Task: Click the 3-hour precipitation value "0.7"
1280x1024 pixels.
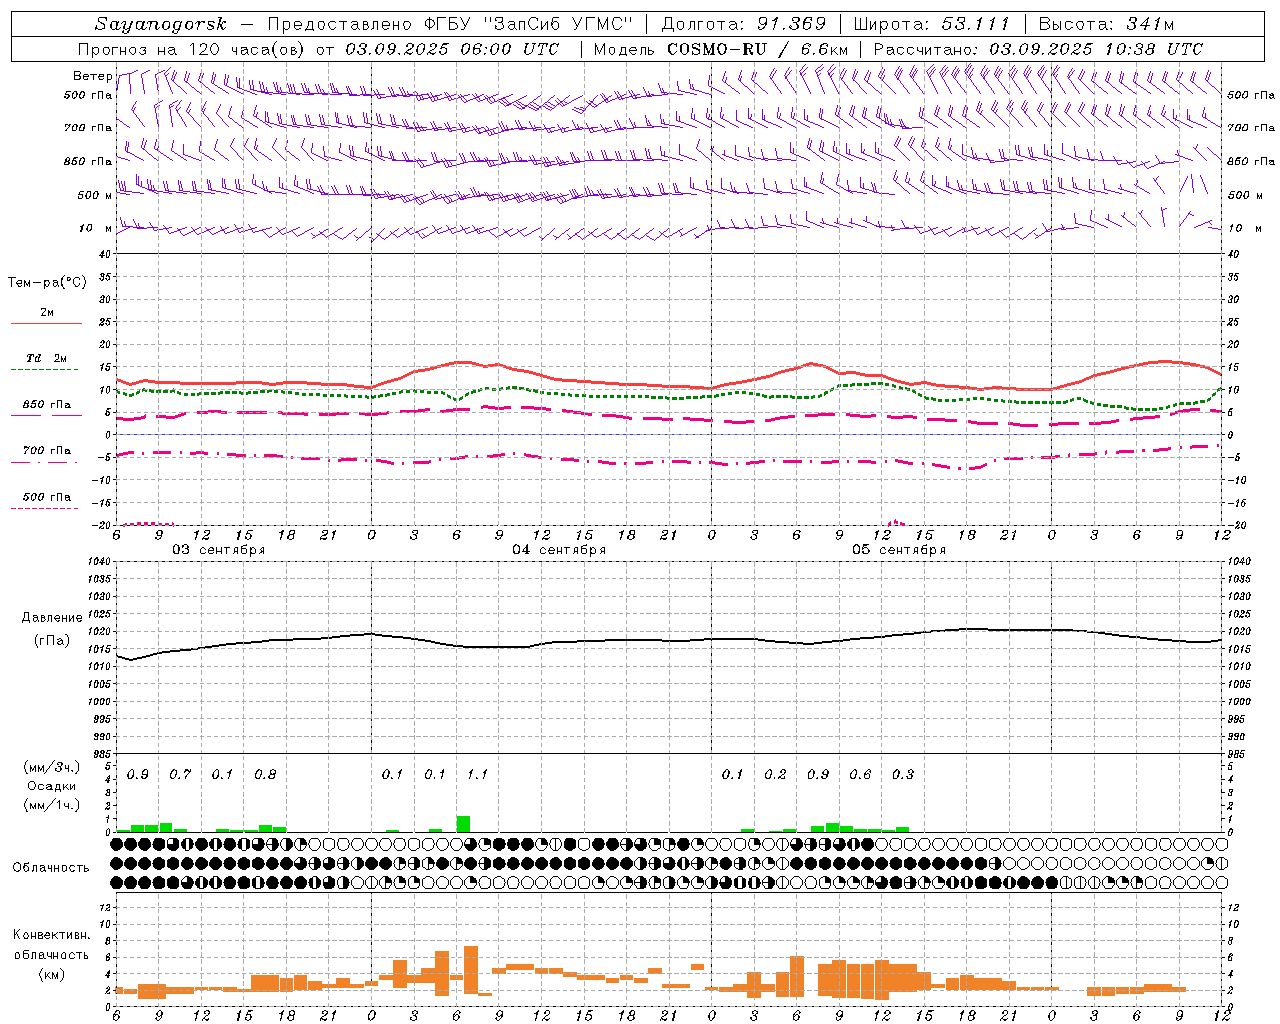Action: 180,775
